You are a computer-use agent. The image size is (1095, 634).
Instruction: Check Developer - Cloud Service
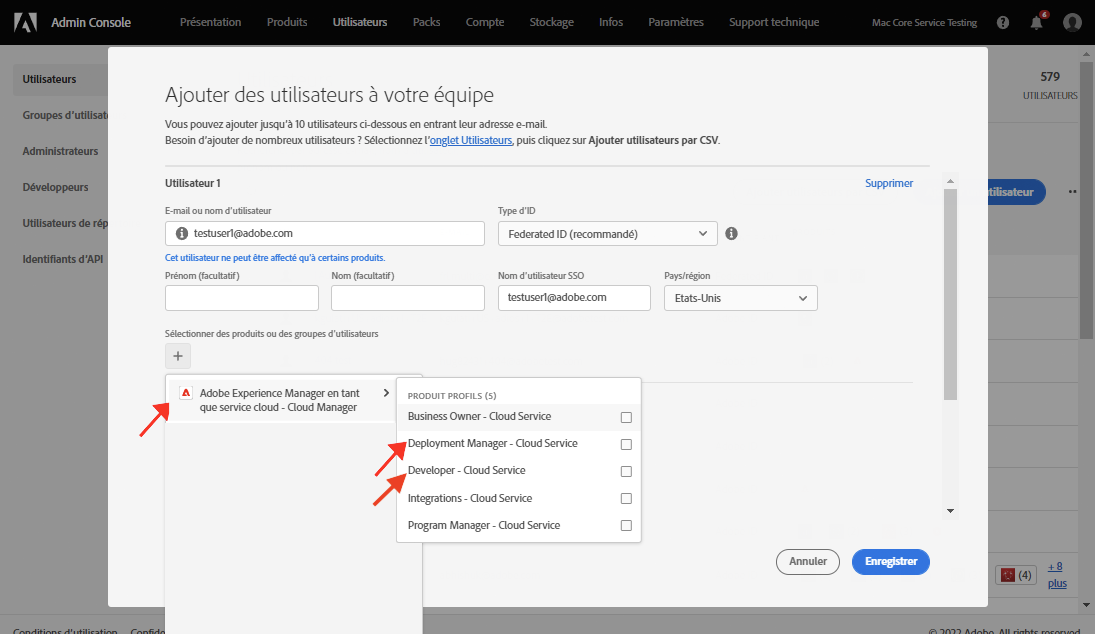(626, 471)
